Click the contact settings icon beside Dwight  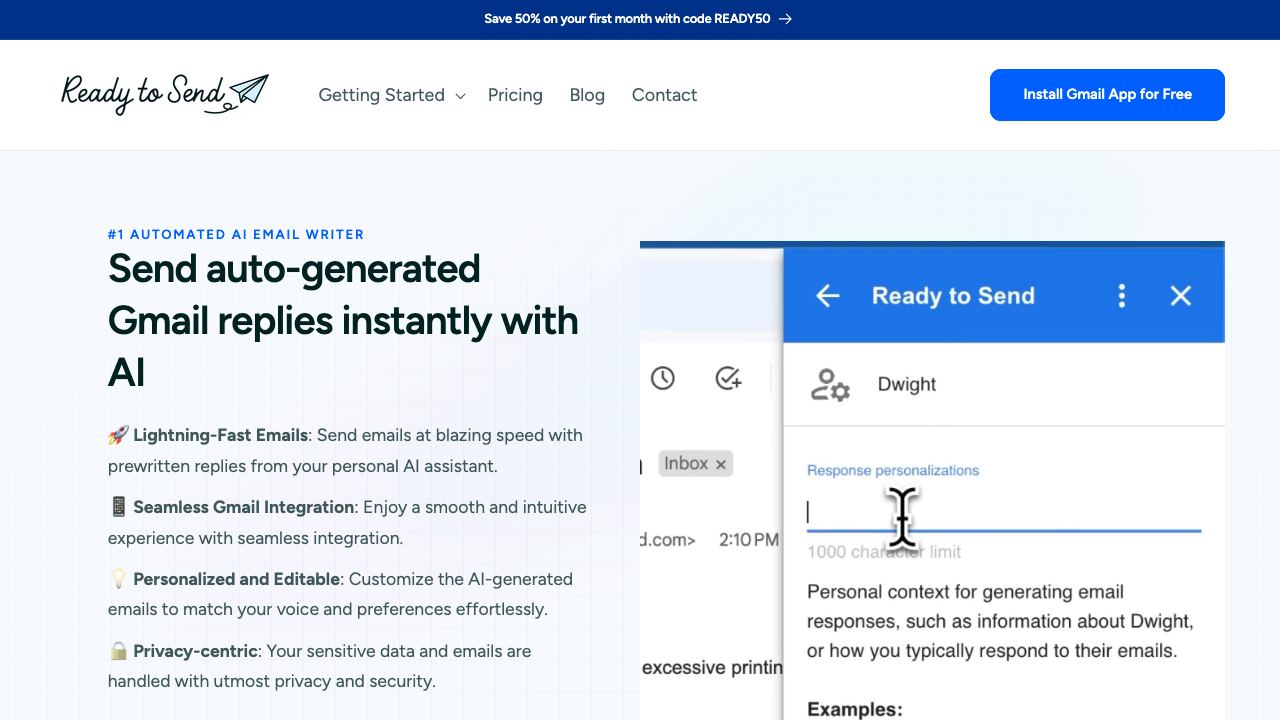pyautogui.click(x=830, y=385)
